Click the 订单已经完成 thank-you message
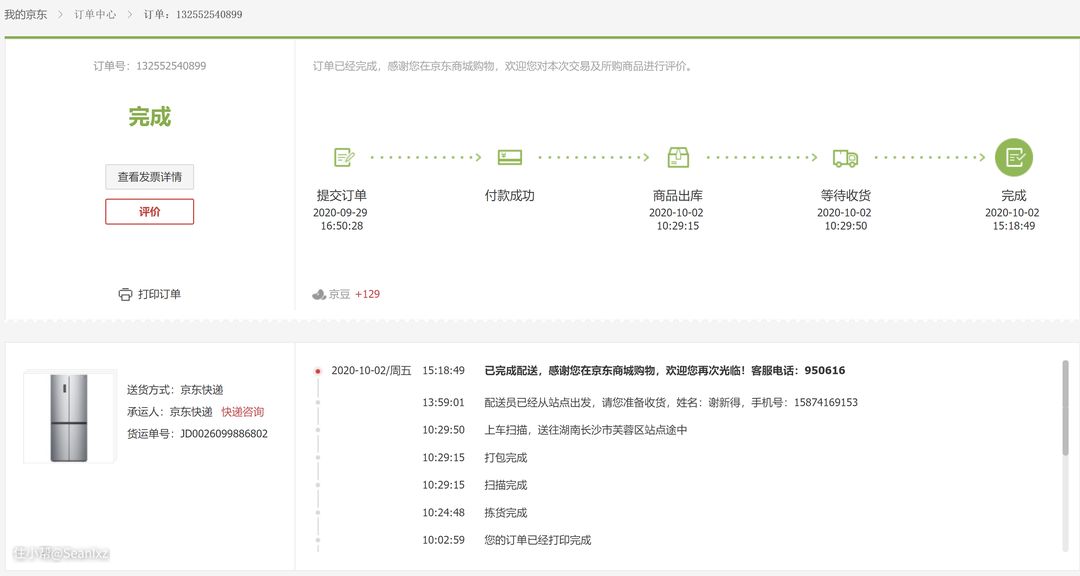 point(503,66)
